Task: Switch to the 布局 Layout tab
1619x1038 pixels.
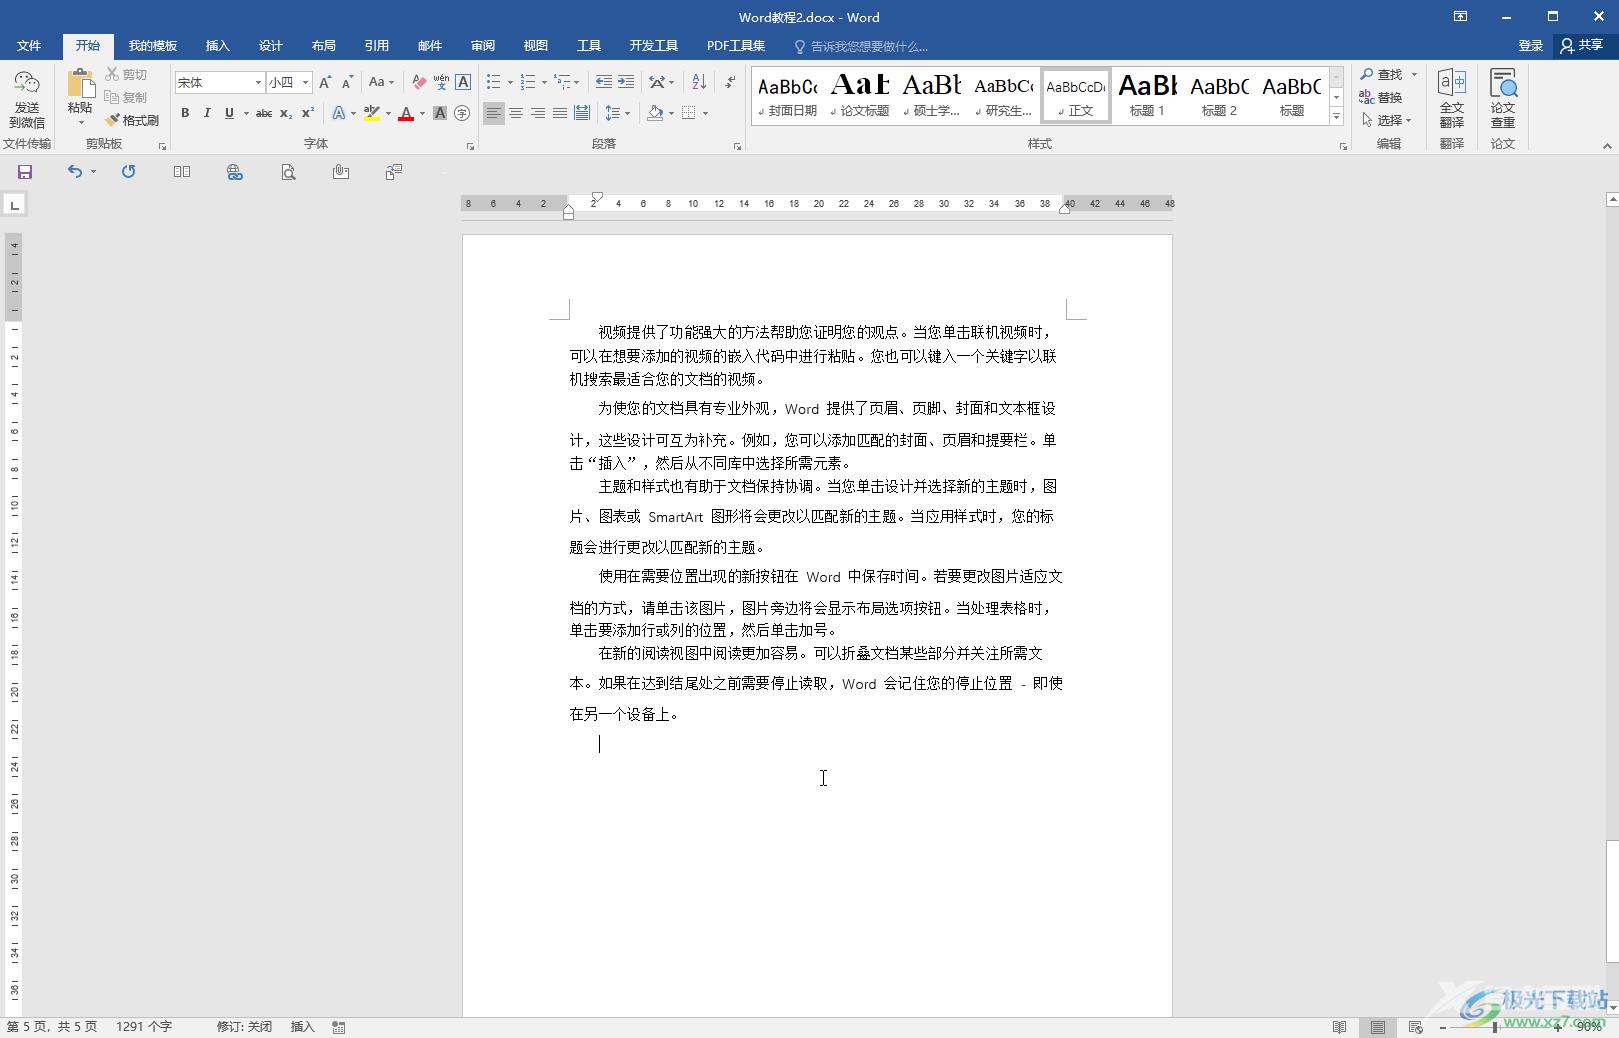Action: [x=323, y=46]
